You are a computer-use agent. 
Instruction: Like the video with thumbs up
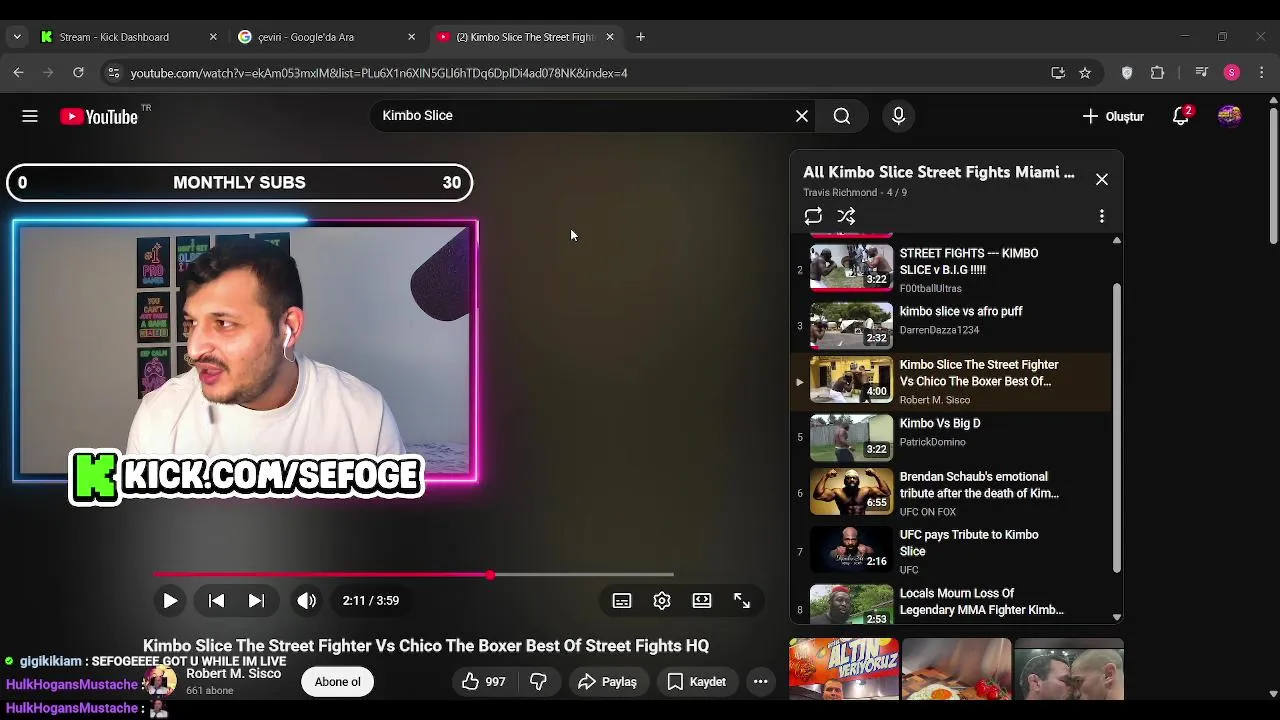(483, 682)
